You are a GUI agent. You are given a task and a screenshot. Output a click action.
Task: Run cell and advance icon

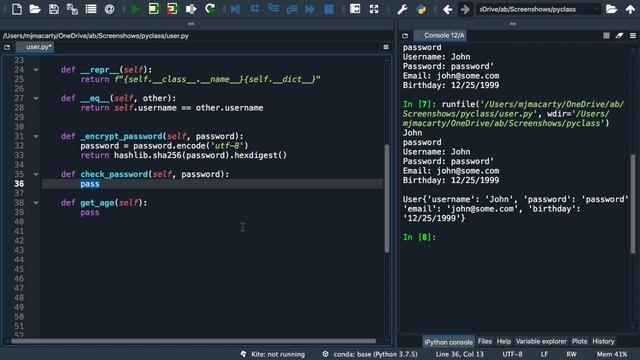(172, 9)
